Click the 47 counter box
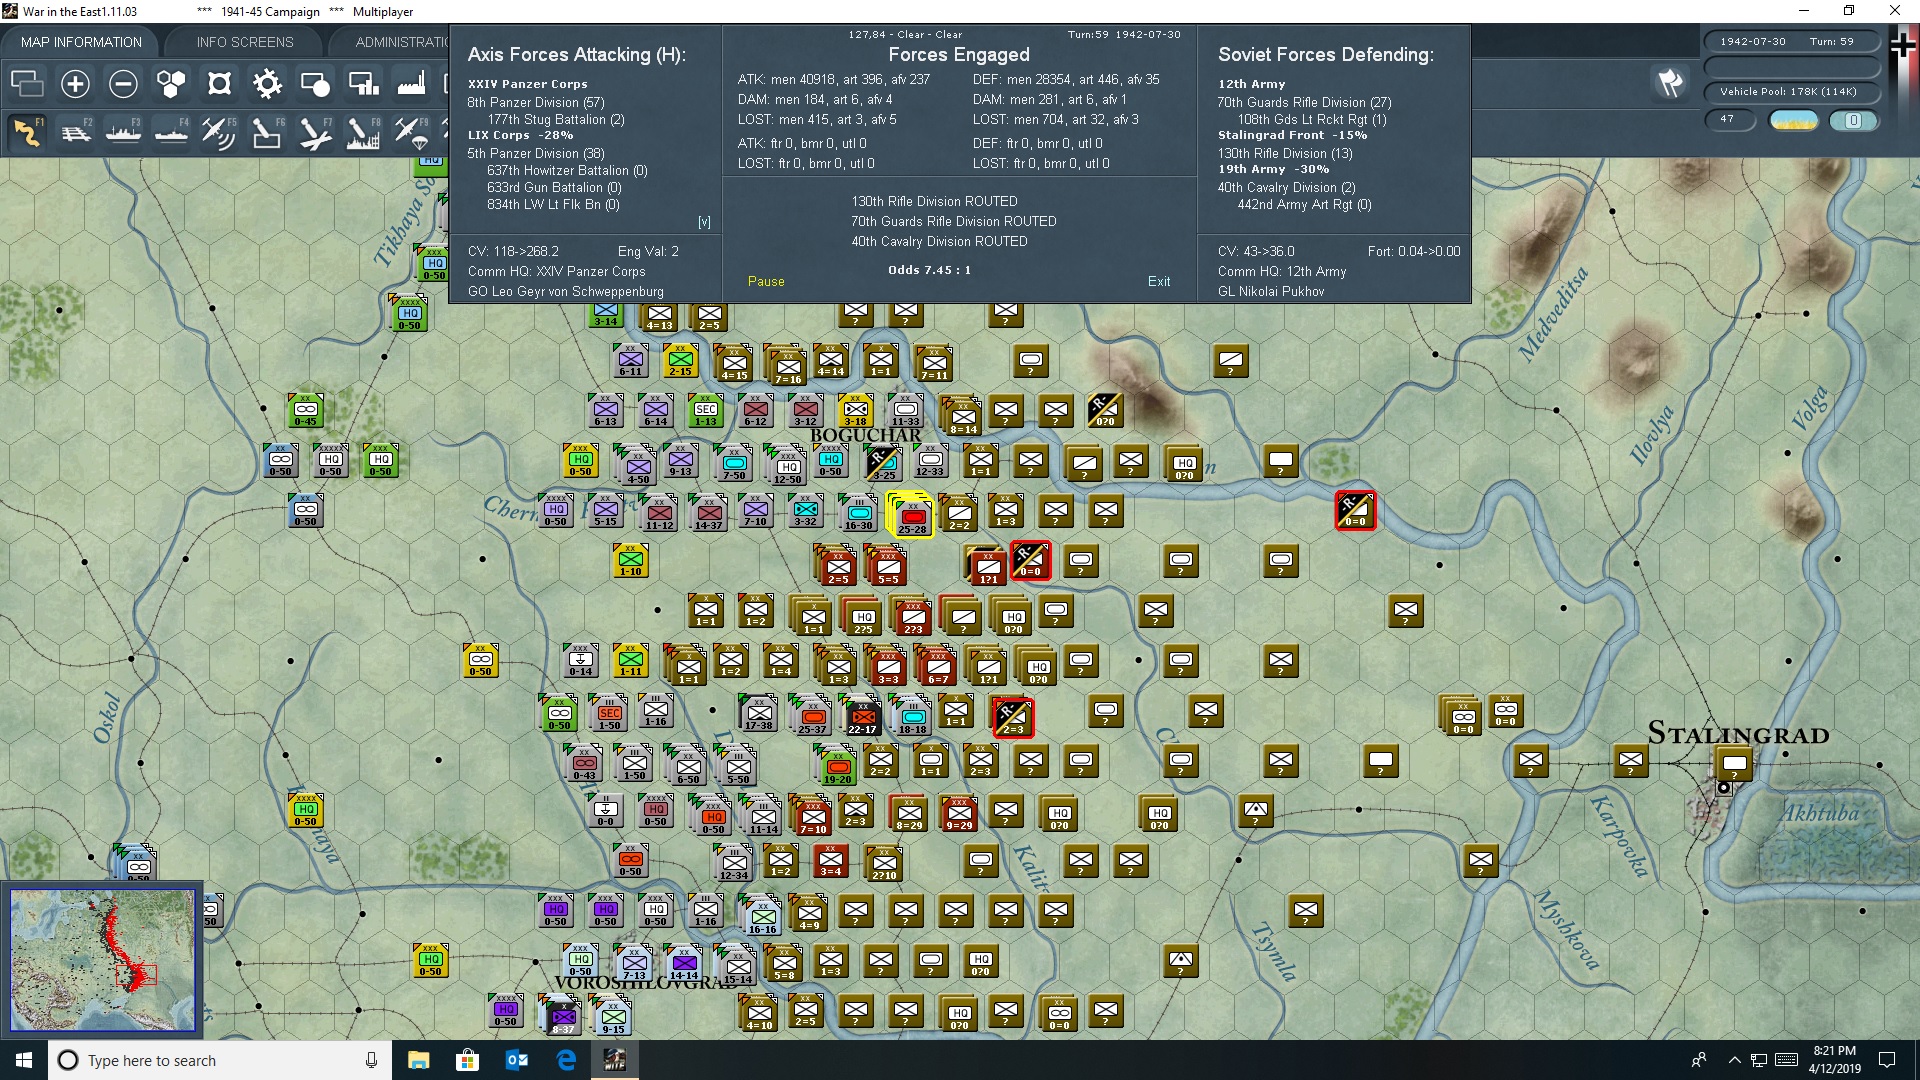 1730,119
